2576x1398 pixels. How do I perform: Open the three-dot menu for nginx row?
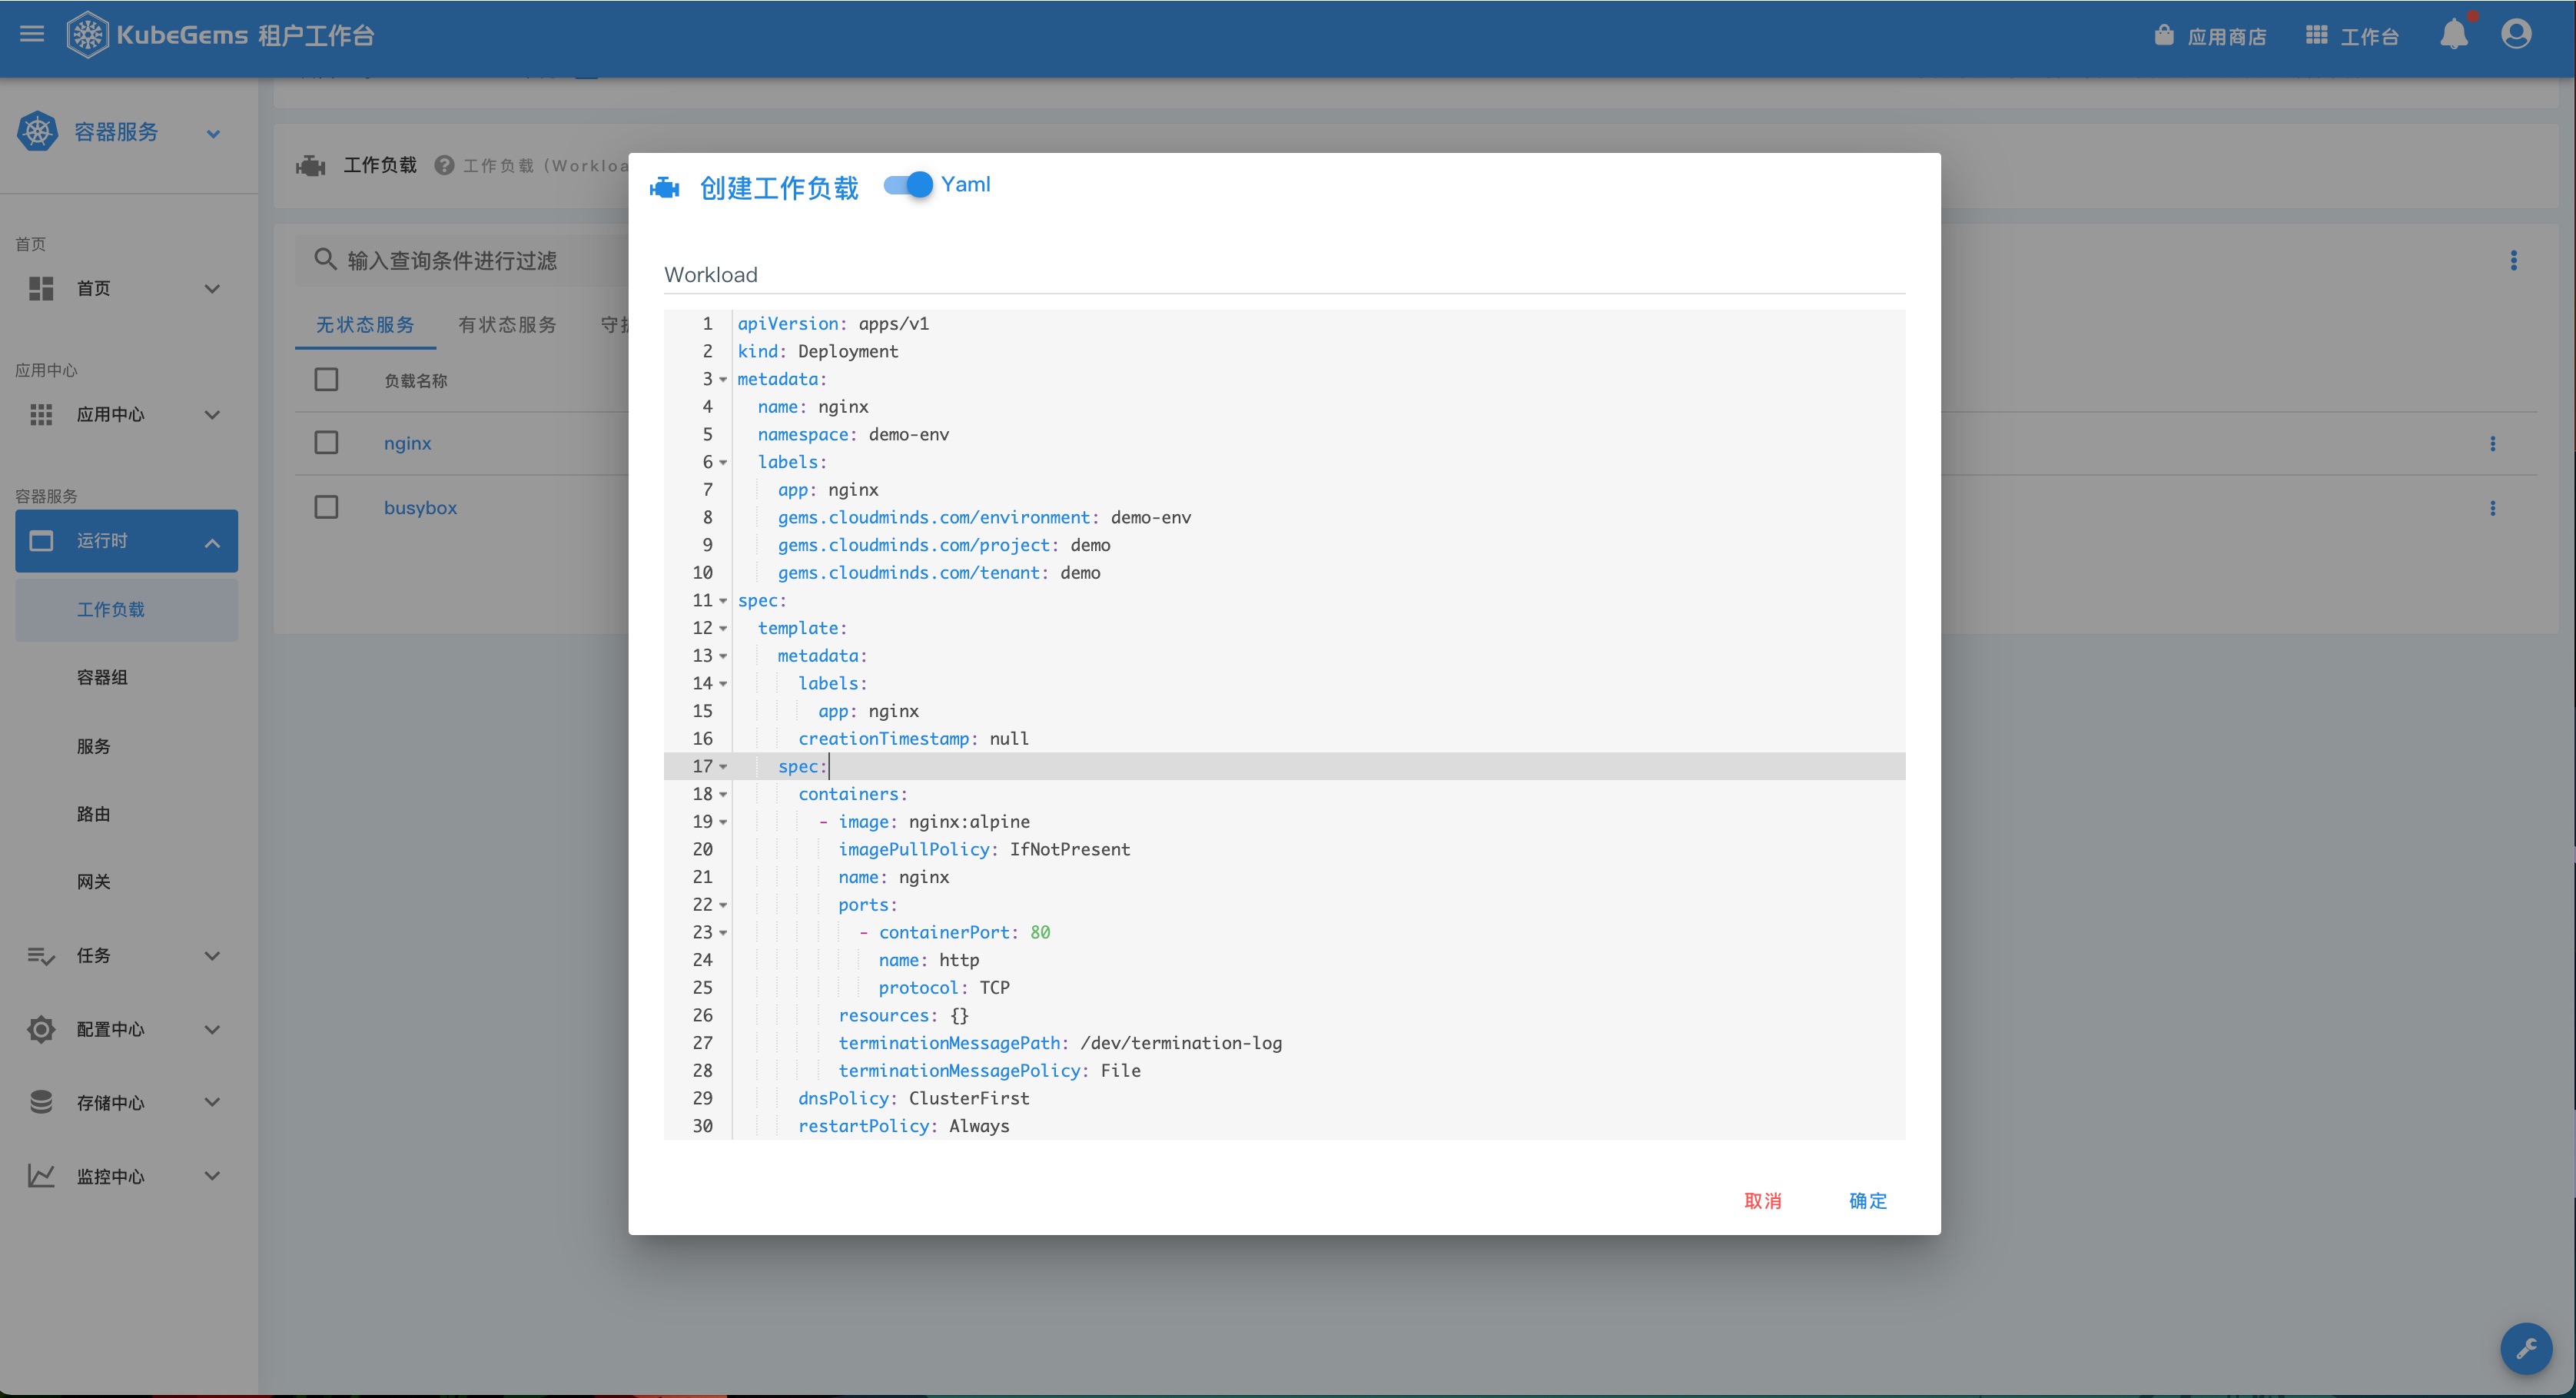coord(2492,444)
